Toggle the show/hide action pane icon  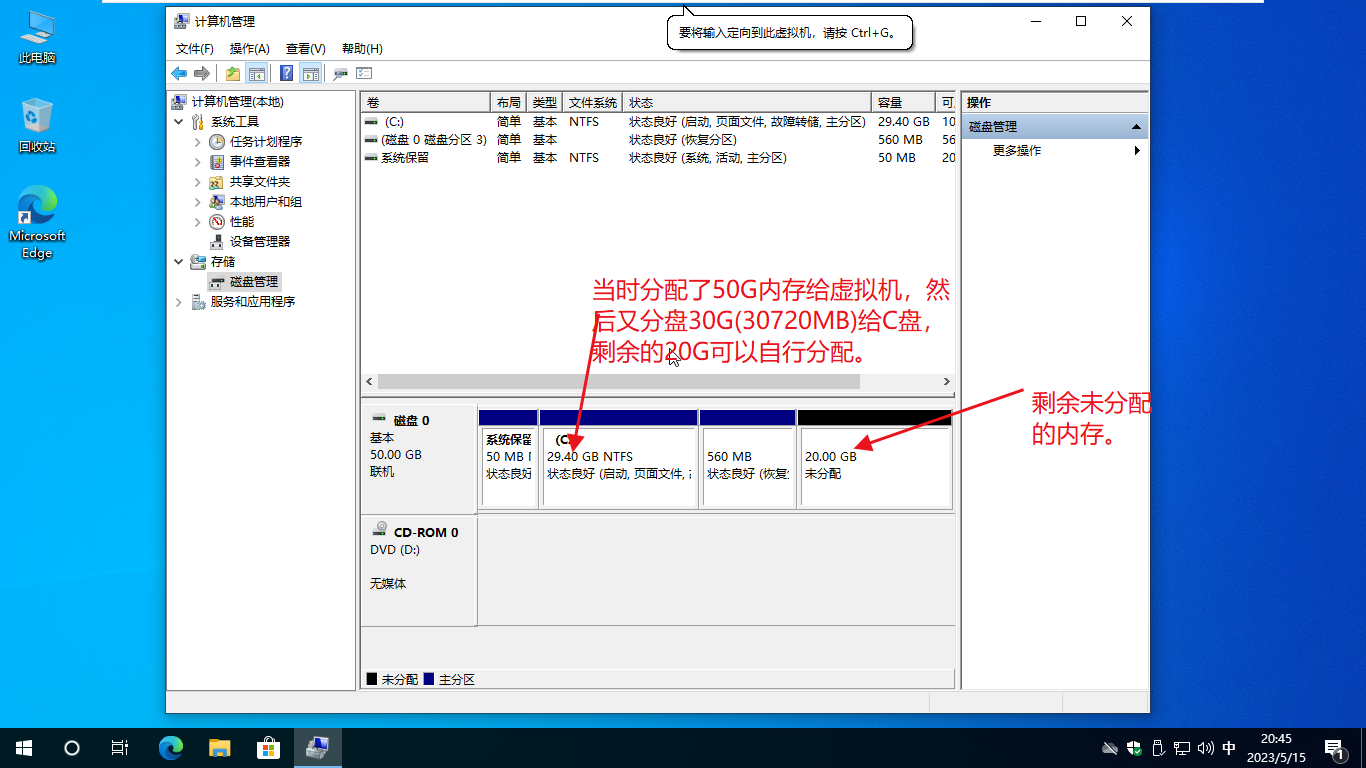[x=310, y=73]
